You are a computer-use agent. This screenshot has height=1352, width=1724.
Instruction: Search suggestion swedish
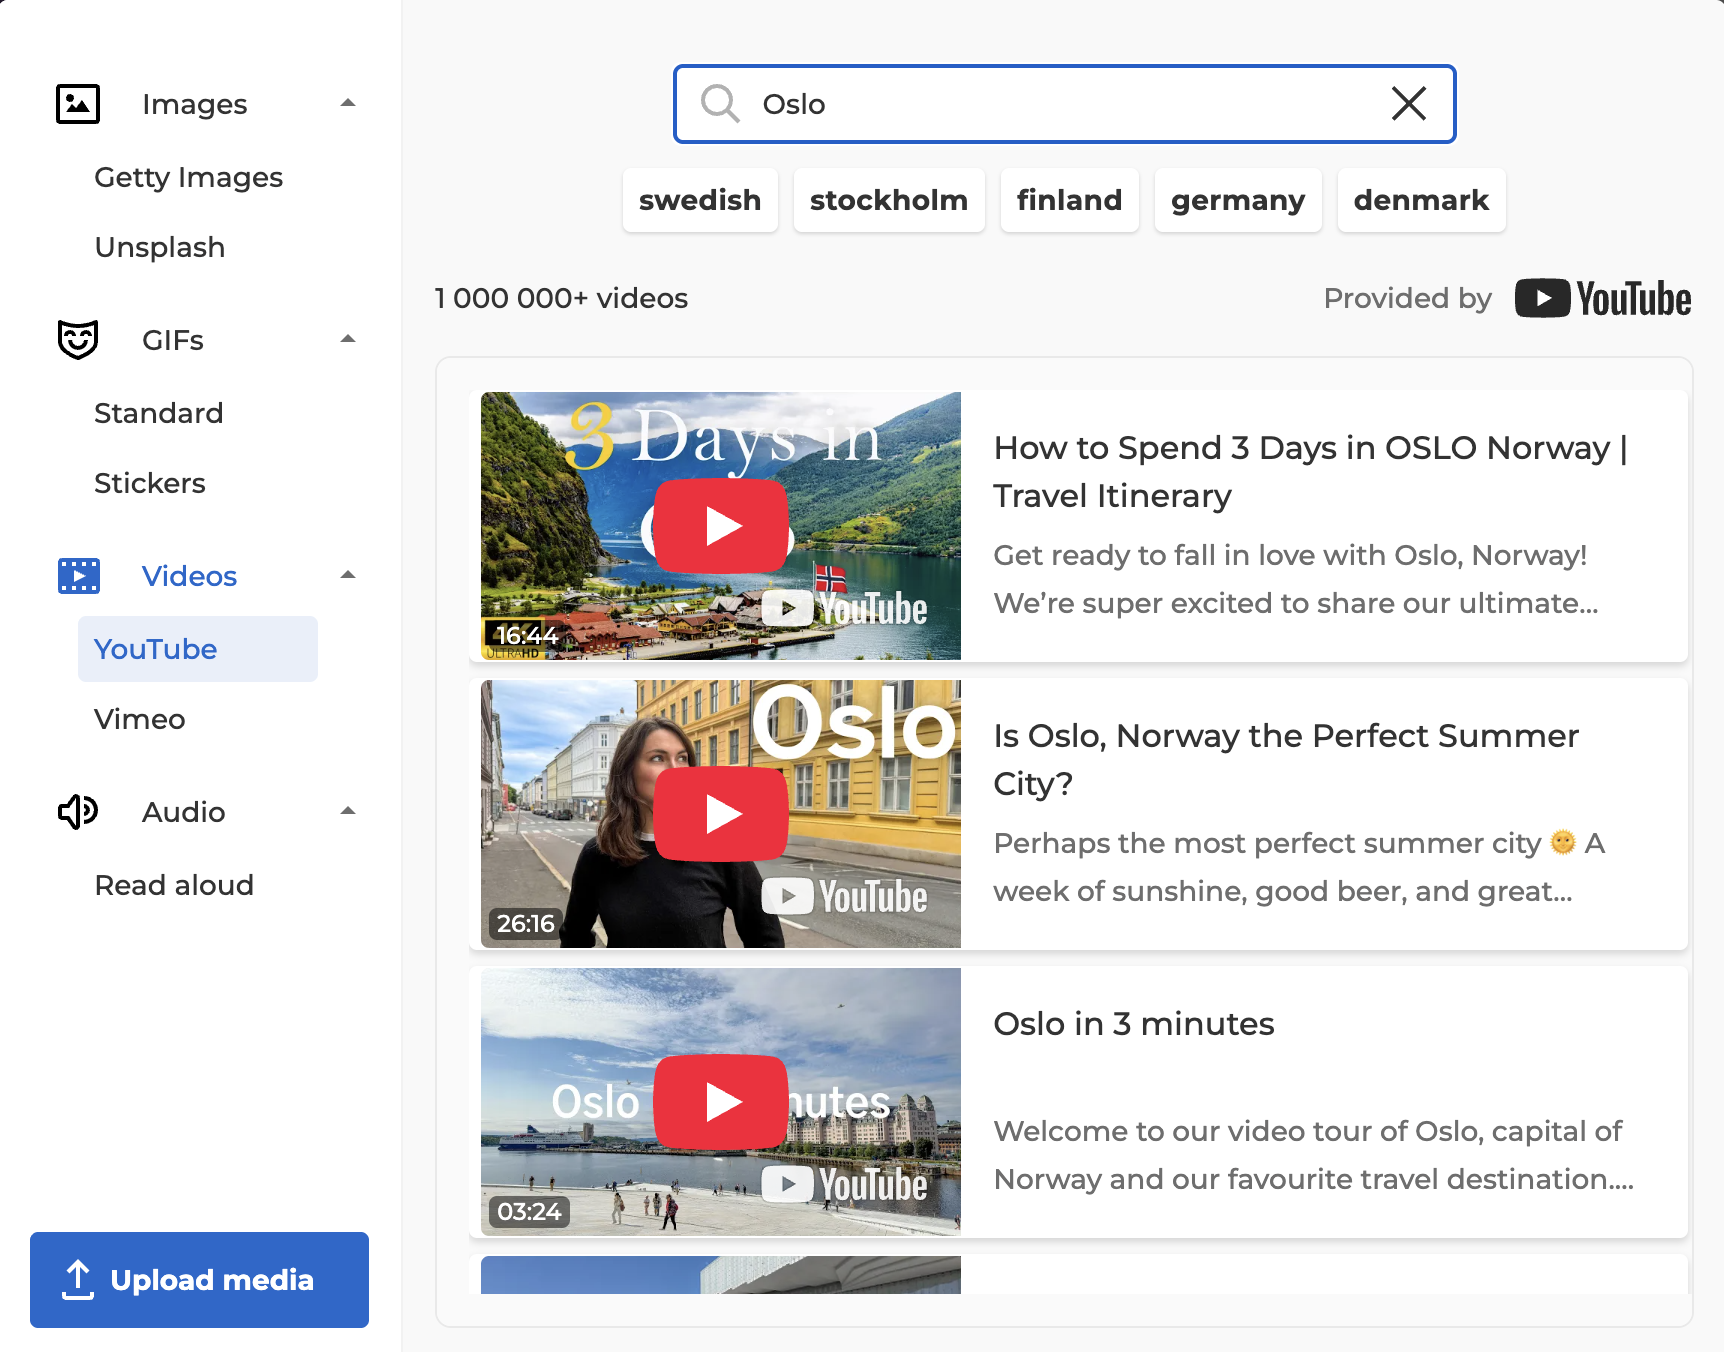point(700,200)
